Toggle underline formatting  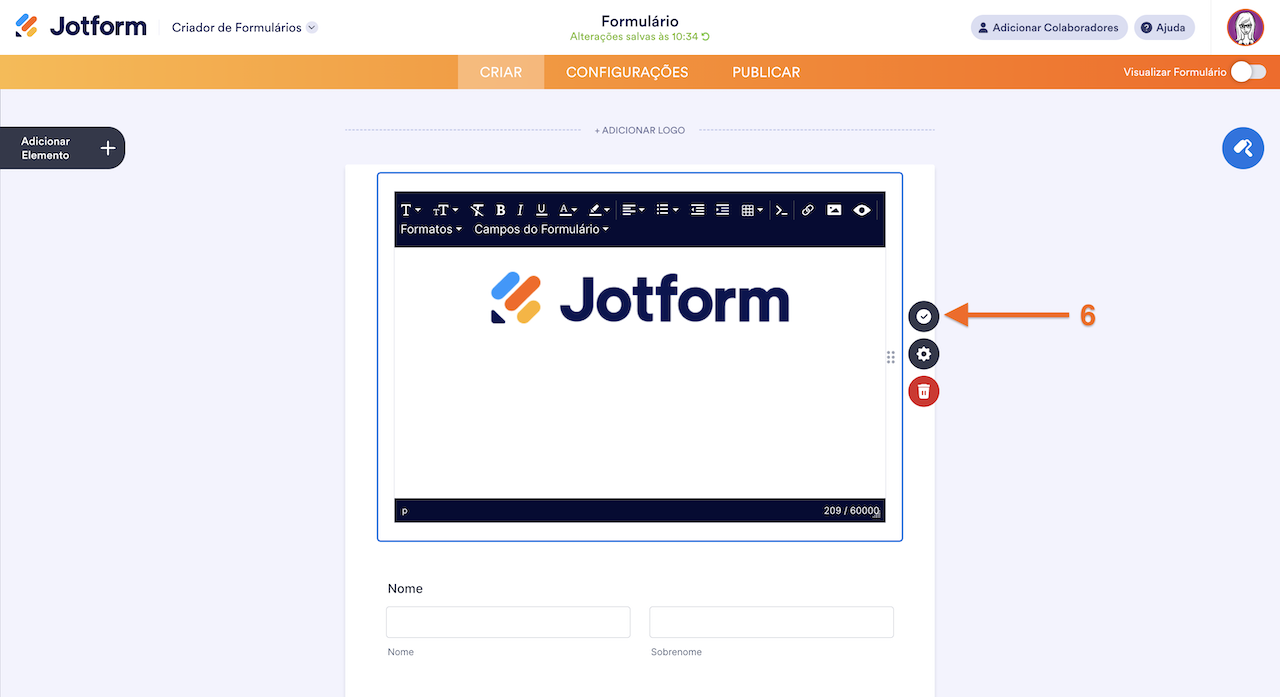click(541, 210)
